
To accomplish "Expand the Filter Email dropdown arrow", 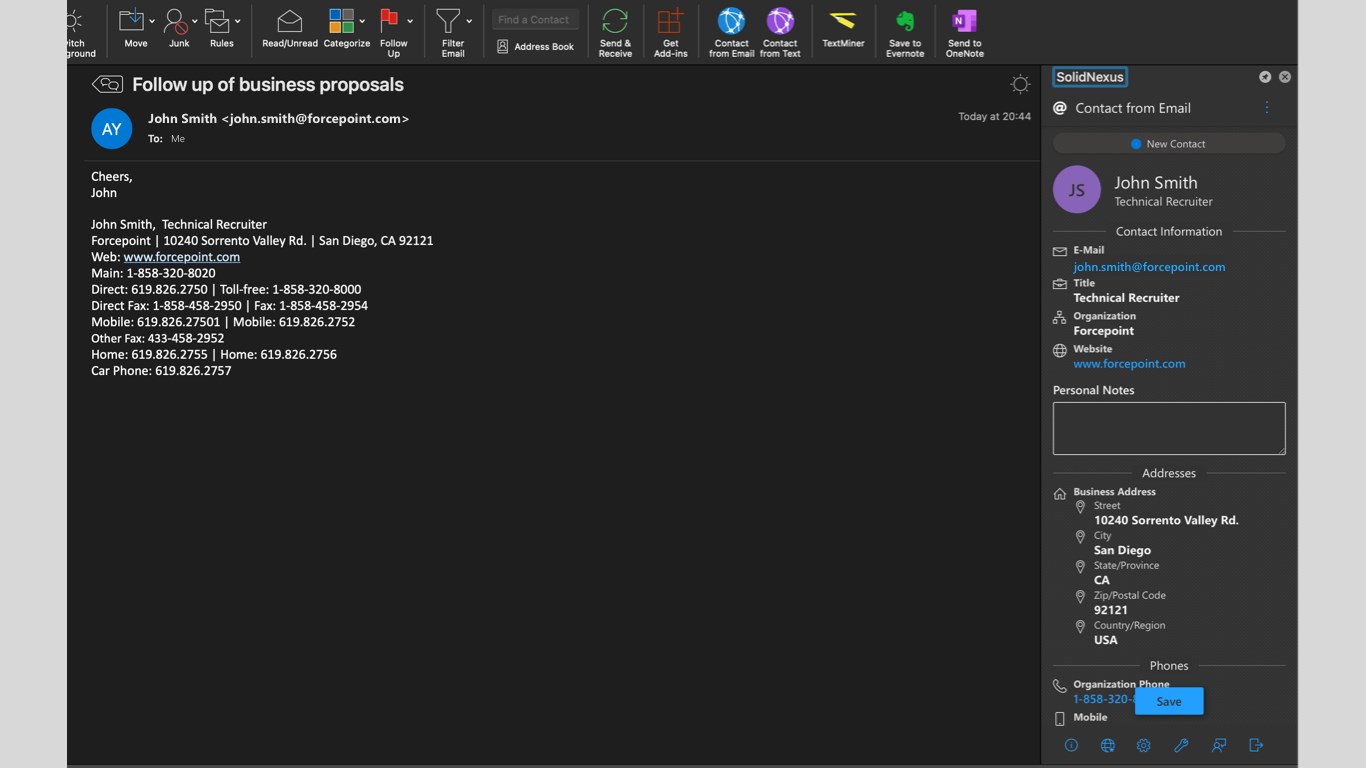I will point(469,21).
